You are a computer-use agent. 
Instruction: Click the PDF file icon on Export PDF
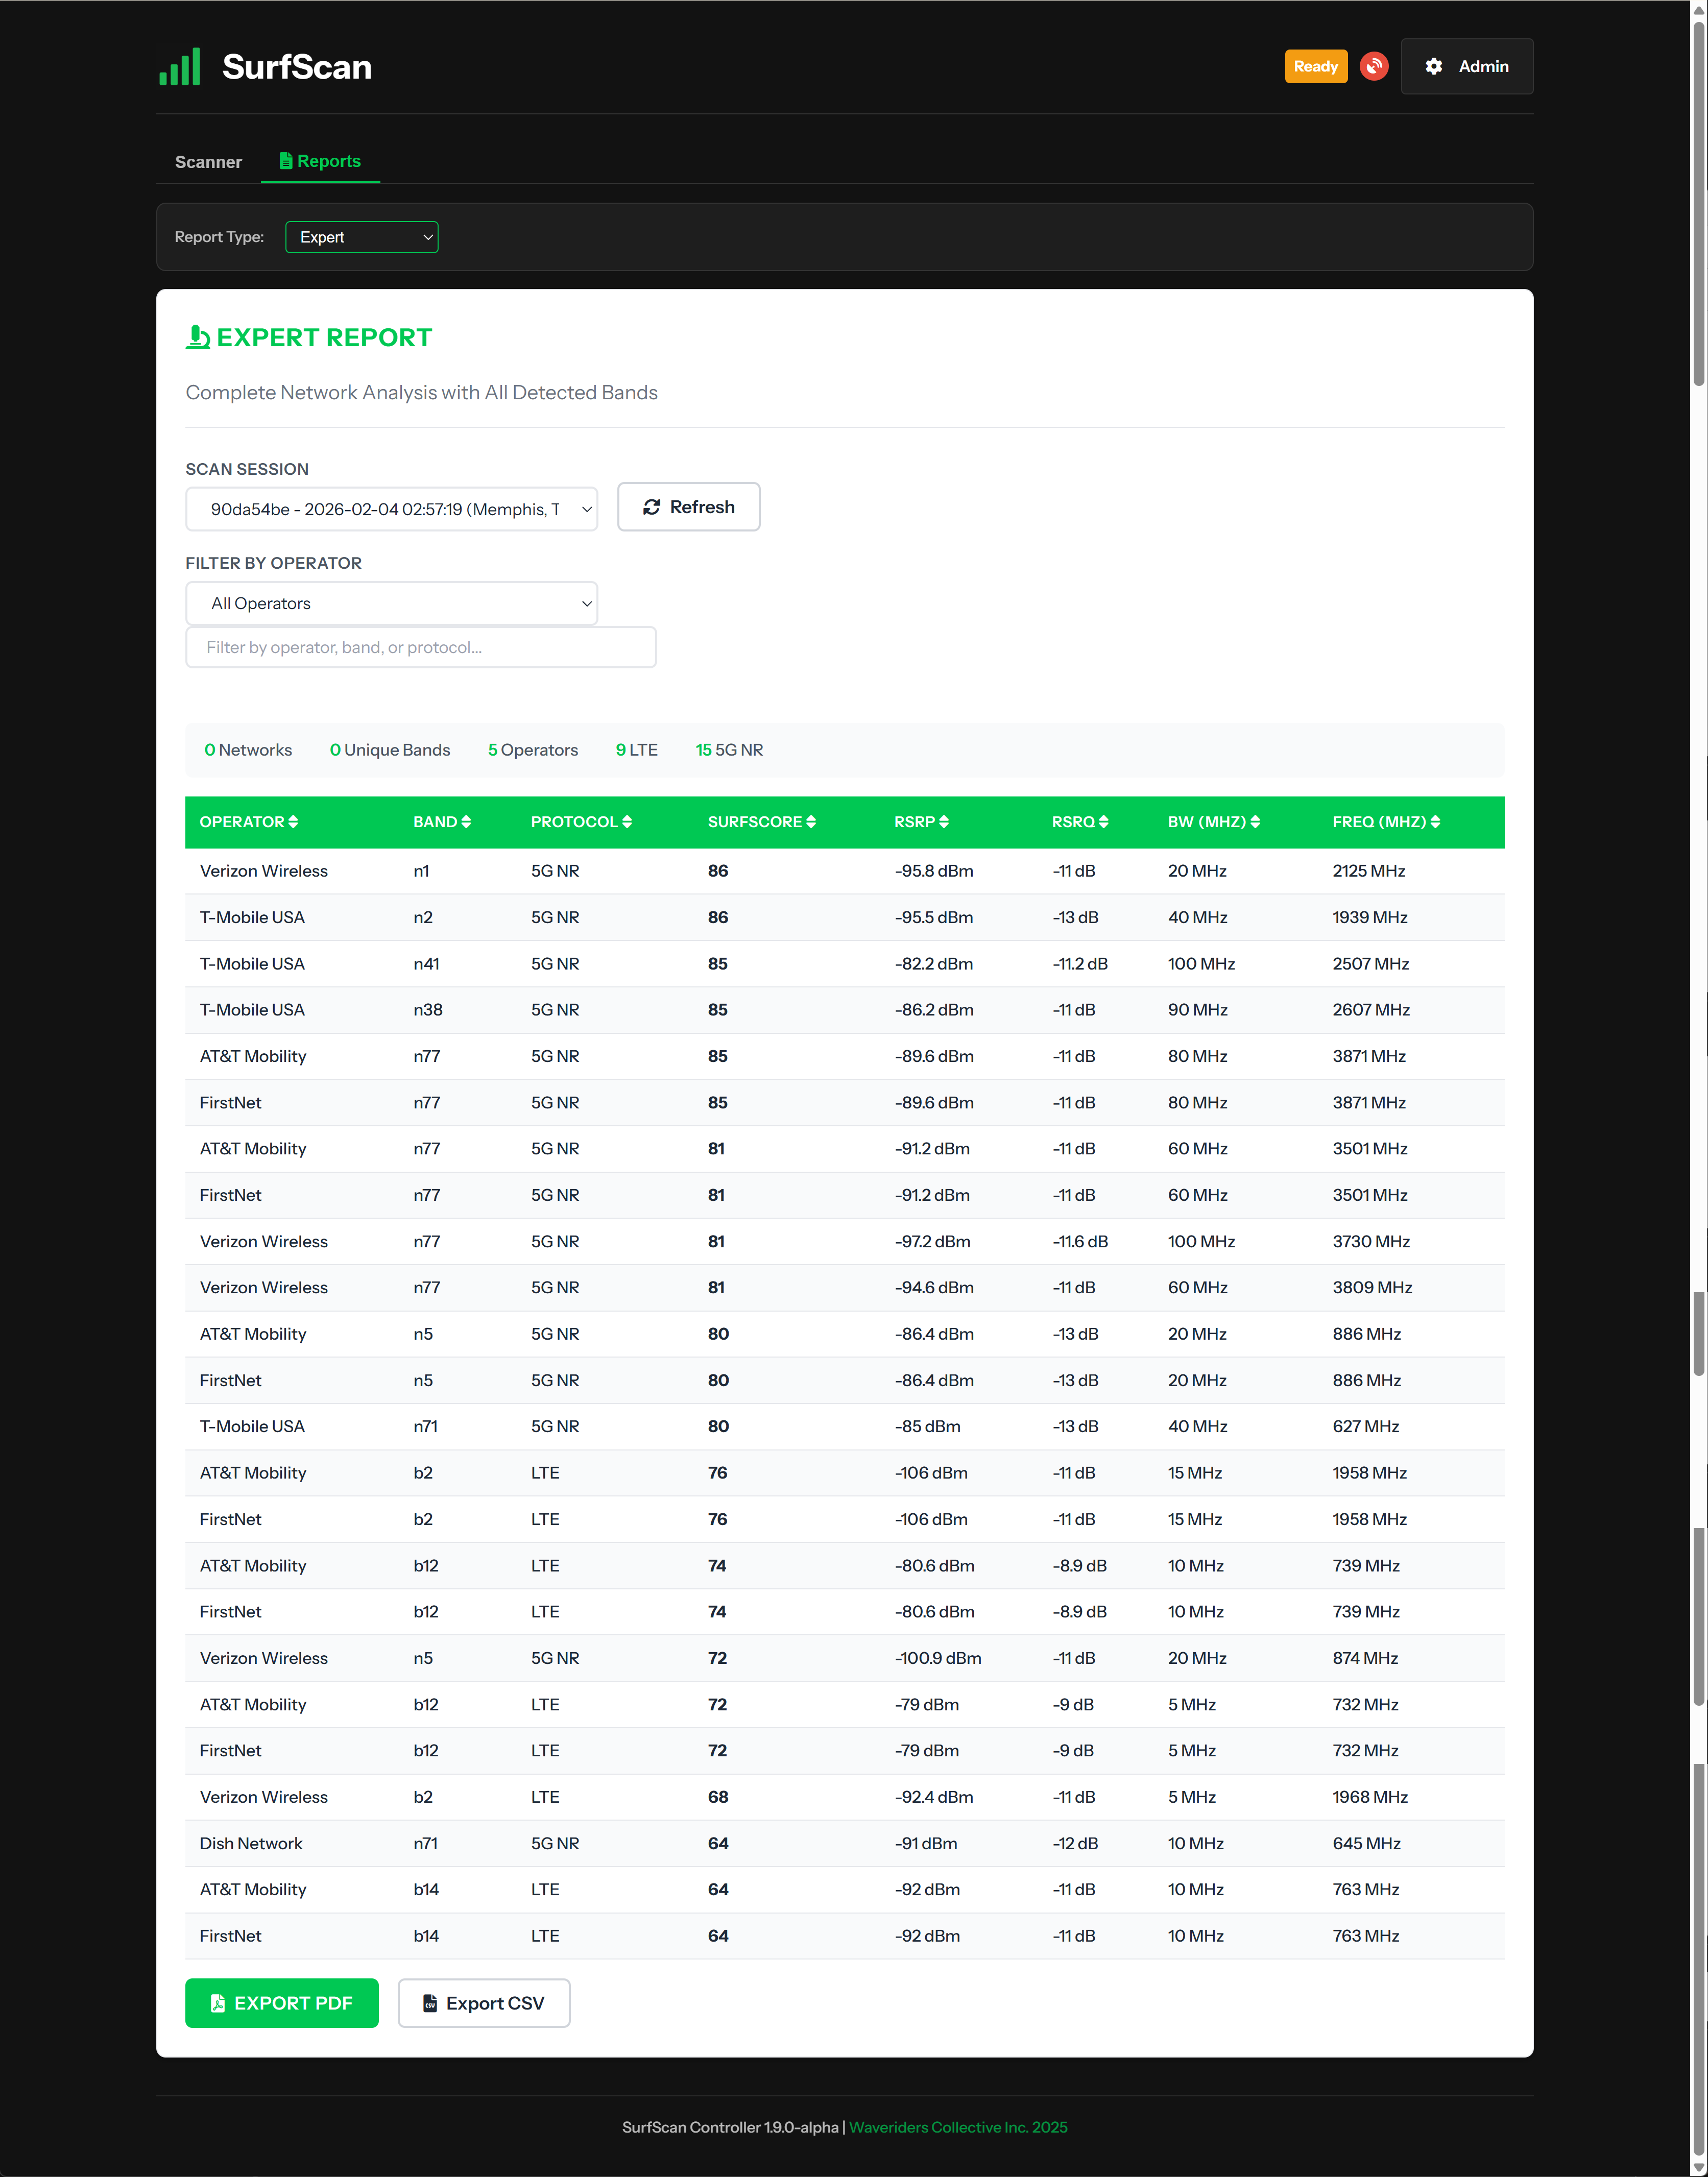(x=218, y=2003)
